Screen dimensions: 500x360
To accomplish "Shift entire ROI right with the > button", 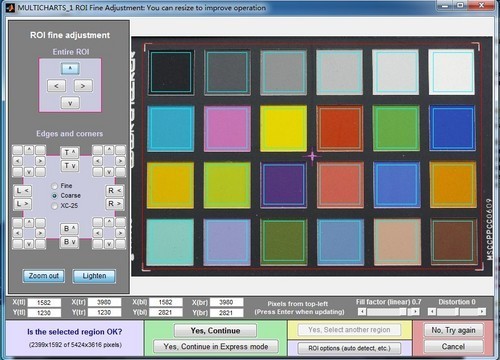I will tap(83, 86).
